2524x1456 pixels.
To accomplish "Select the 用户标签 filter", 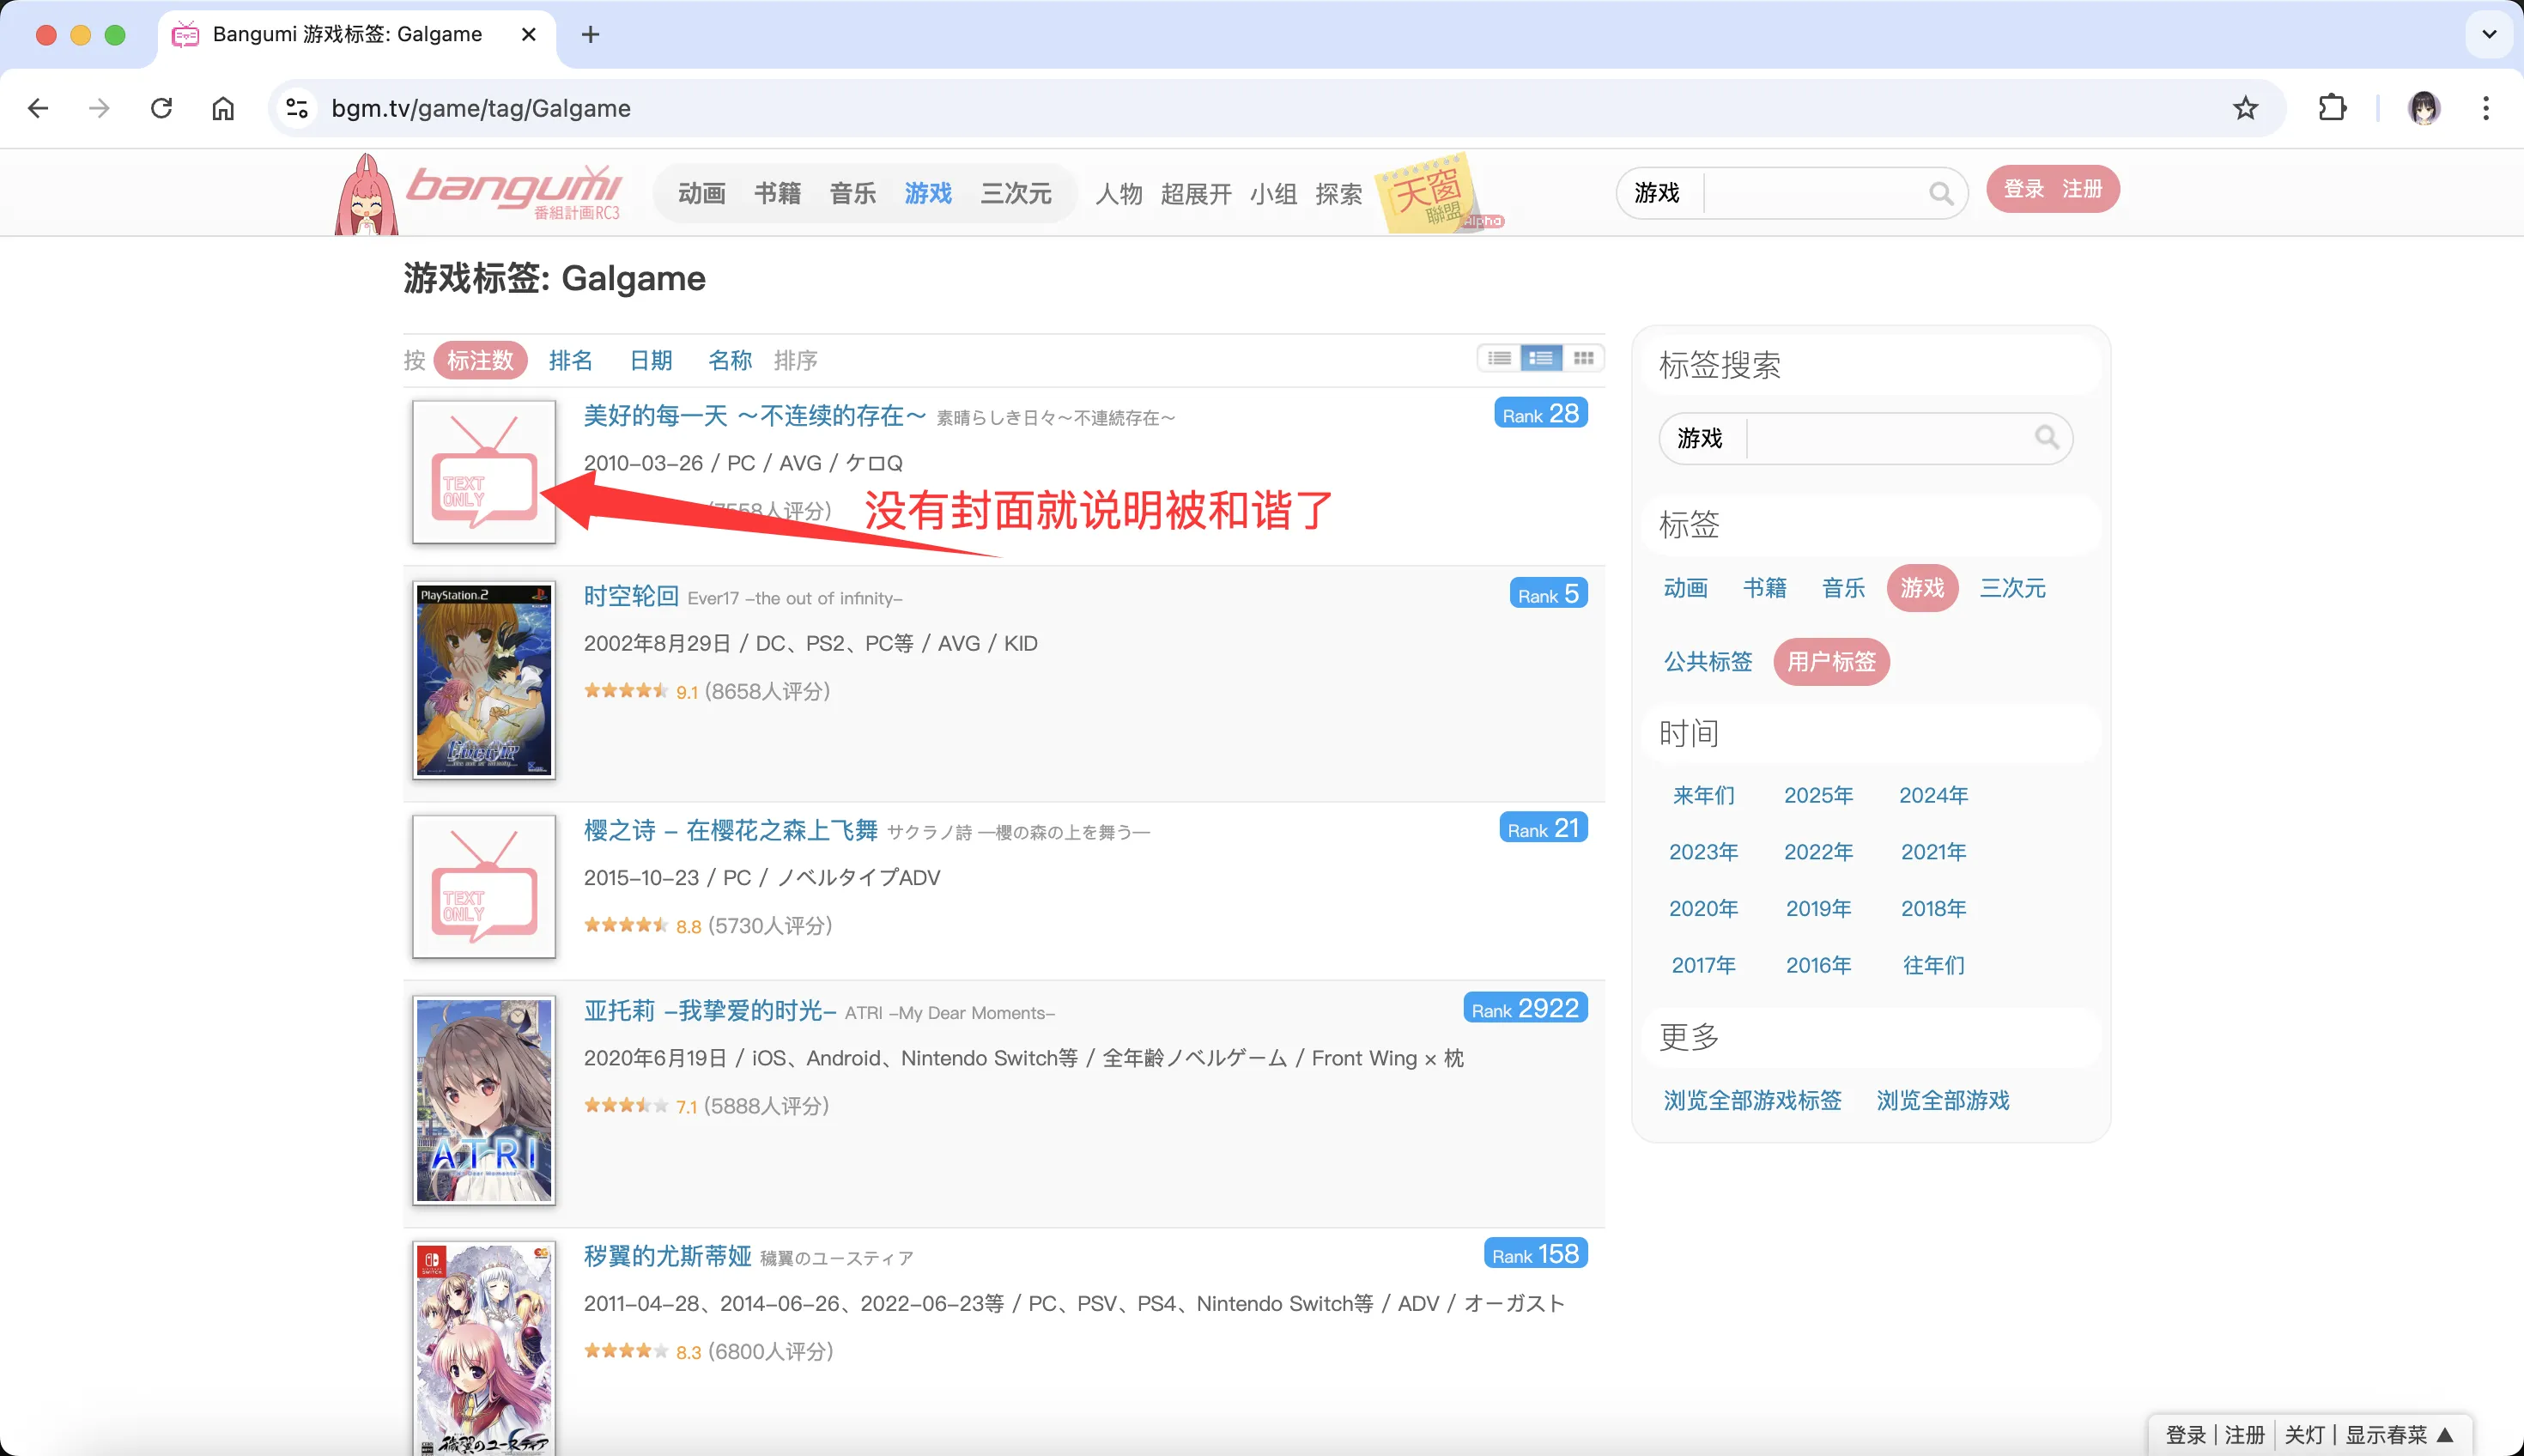I will (x=1831, y=661).
